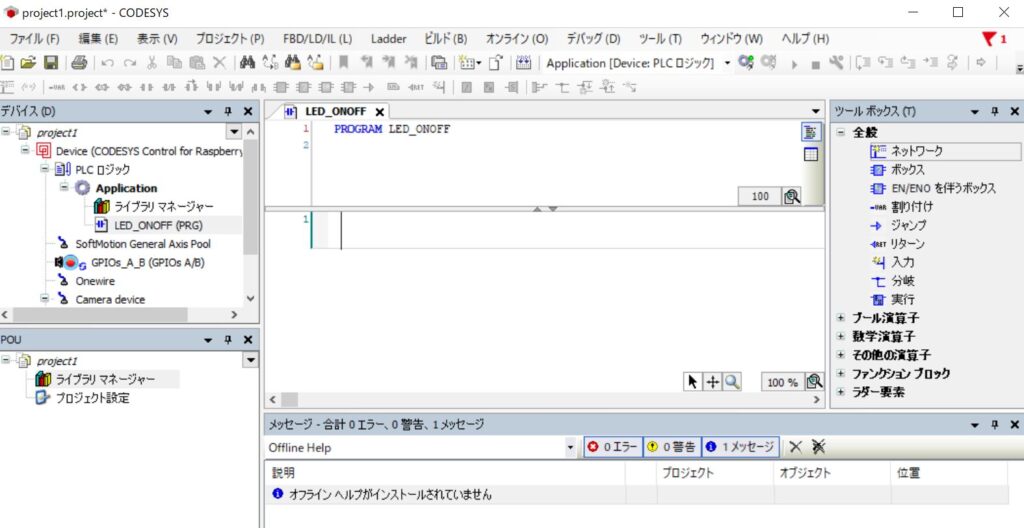Select the ボックス tool in the toolbox
The width and height of the screenshot is (1024, 528).
pos(907,170)
